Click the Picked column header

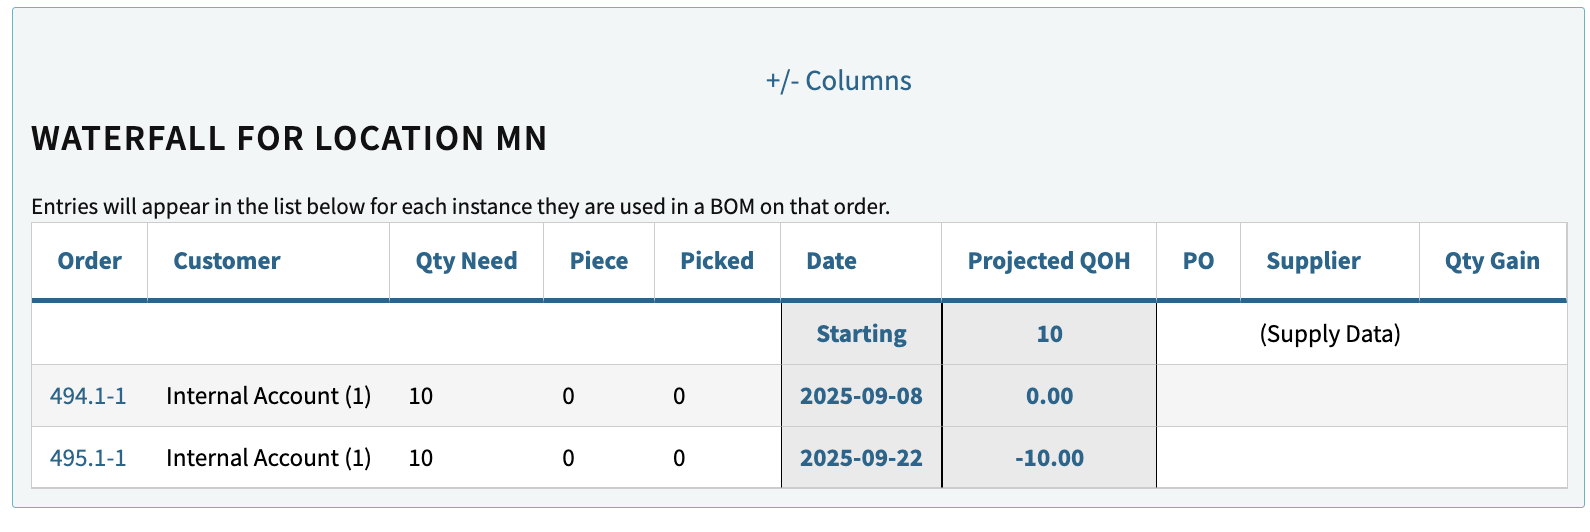pyautogui.click(x=717, y=261)
